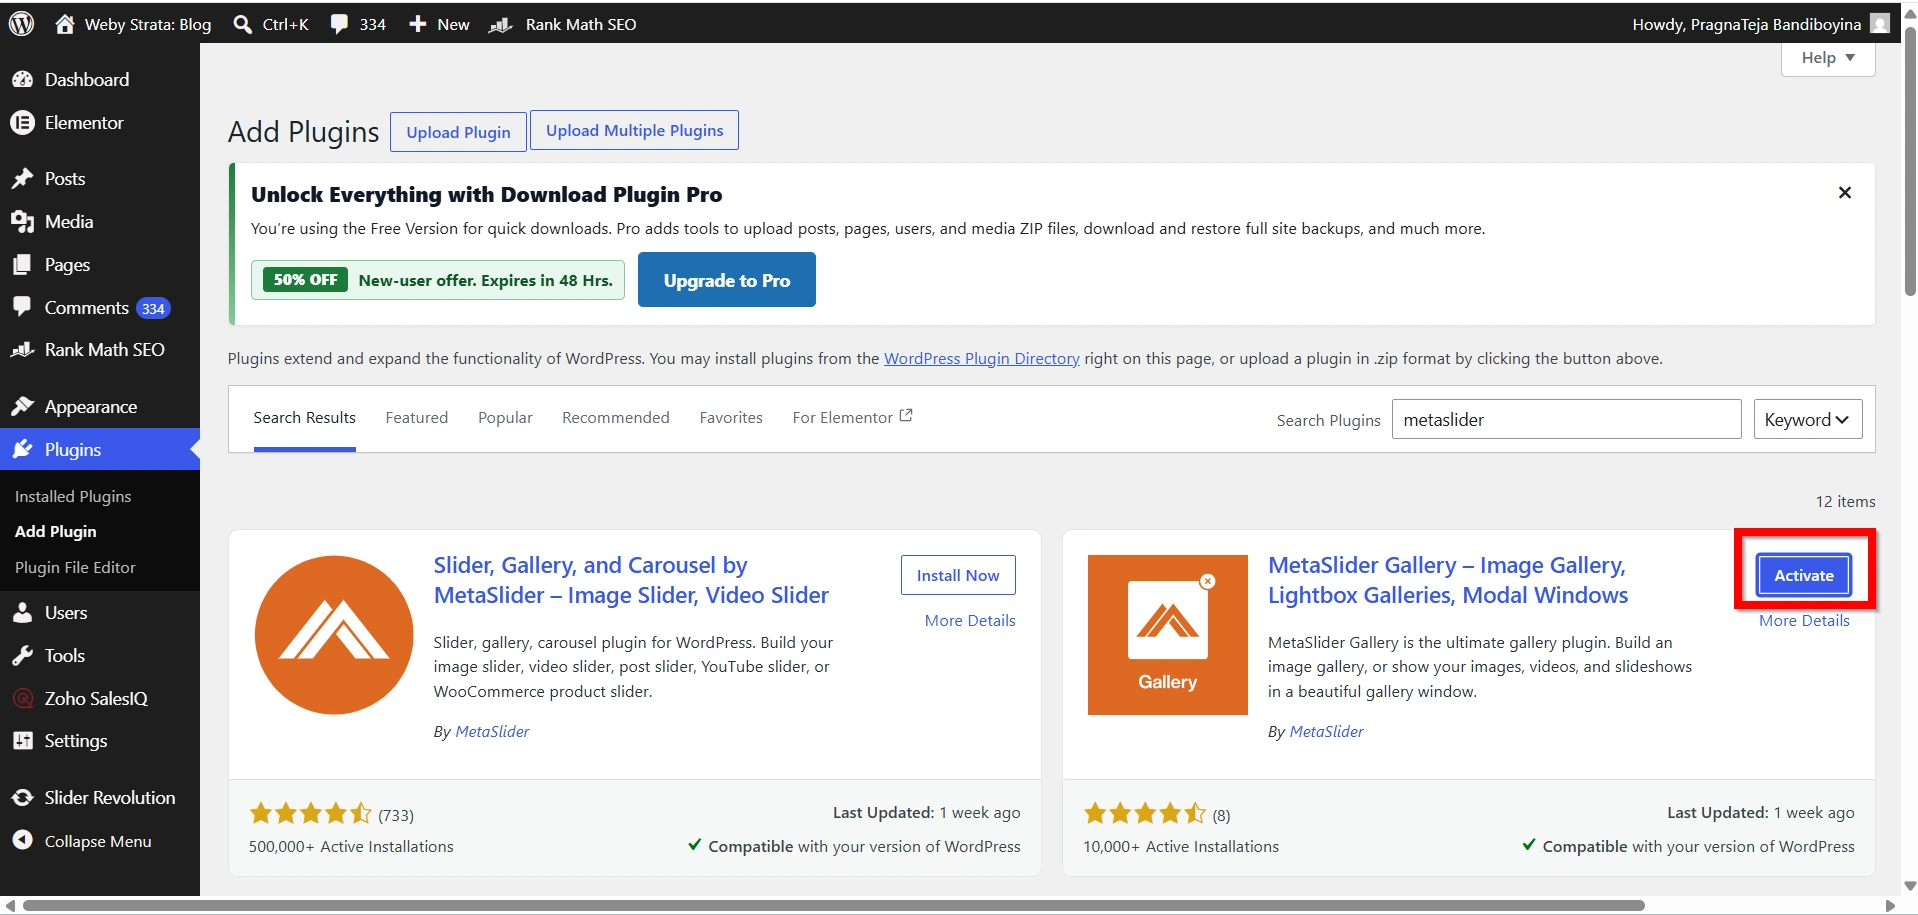Open the MetaSlider author link under the slider plugin
Image resolution: width=1918 pixels, height=915 pixels.
point(492,731)
